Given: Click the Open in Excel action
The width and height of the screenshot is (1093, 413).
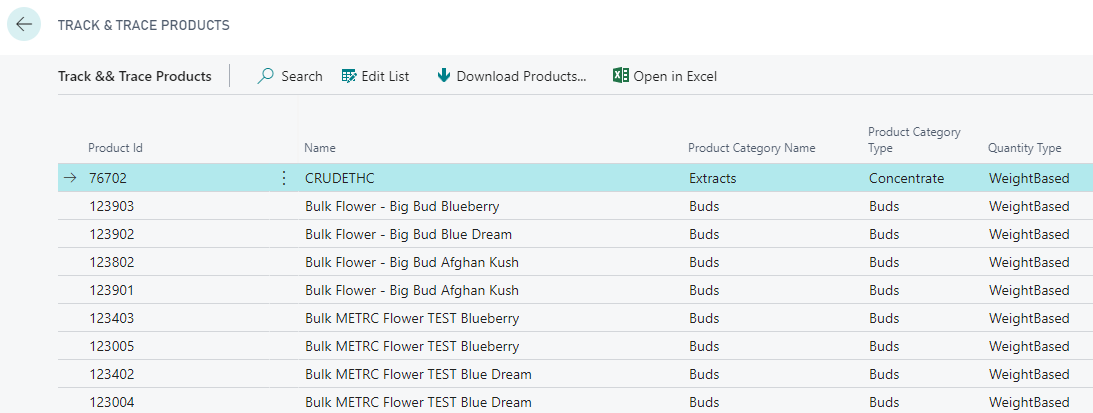Looking at the screenshot, I should click(675, 76).
